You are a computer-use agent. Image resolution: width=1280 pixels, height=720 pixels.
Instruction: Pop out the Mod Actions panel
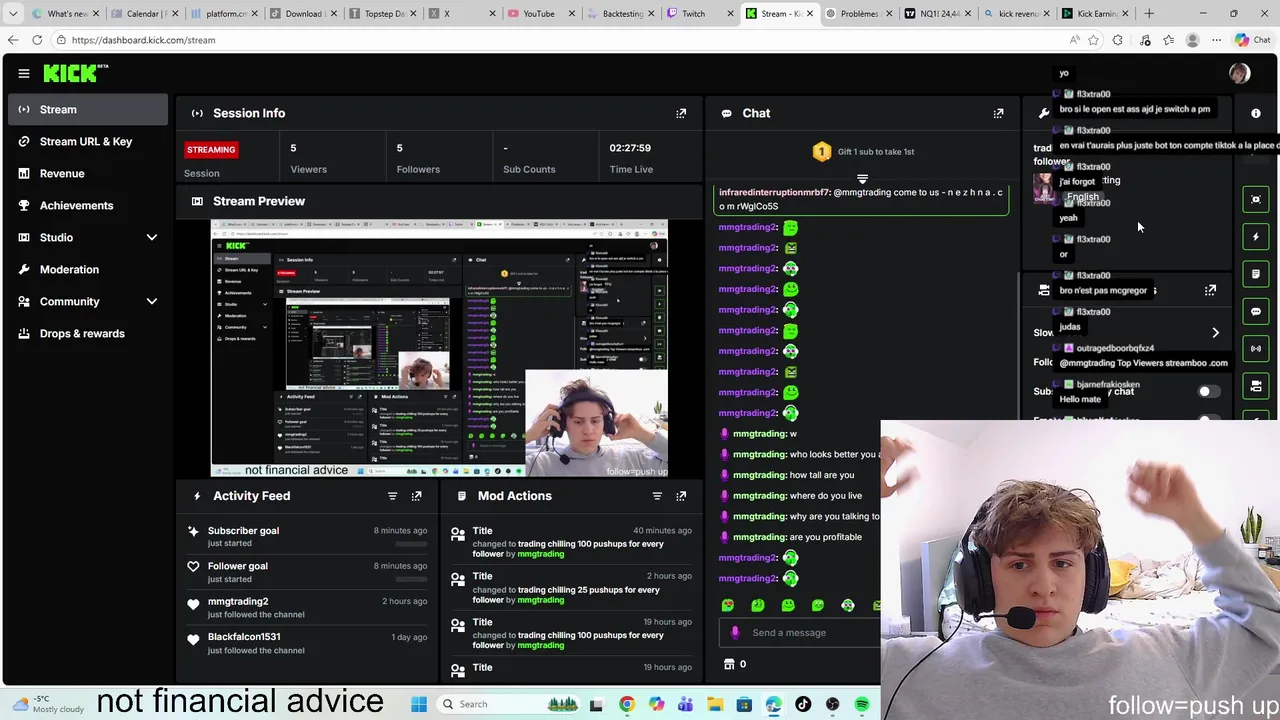(681, 496)
